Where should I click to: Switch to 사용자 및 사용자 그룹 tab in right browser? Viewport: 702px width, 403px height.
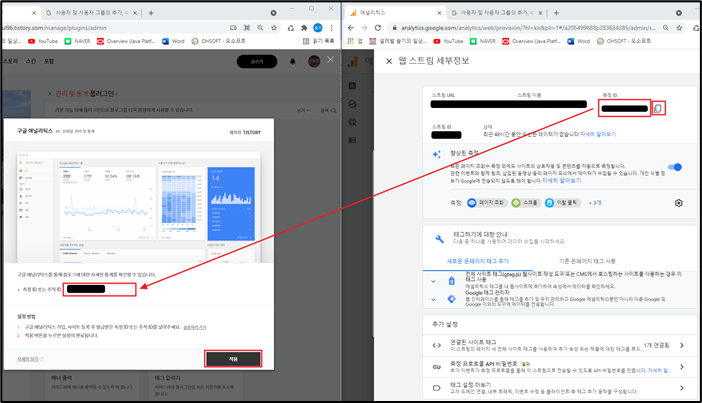pyautogui.click(x=497, y=13)
